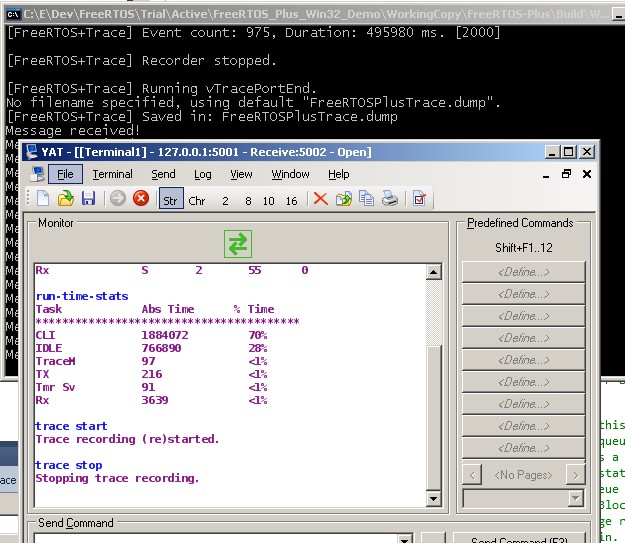Open a terminal file via folder icon
This screenshot has width=625, height=543.
65,199
